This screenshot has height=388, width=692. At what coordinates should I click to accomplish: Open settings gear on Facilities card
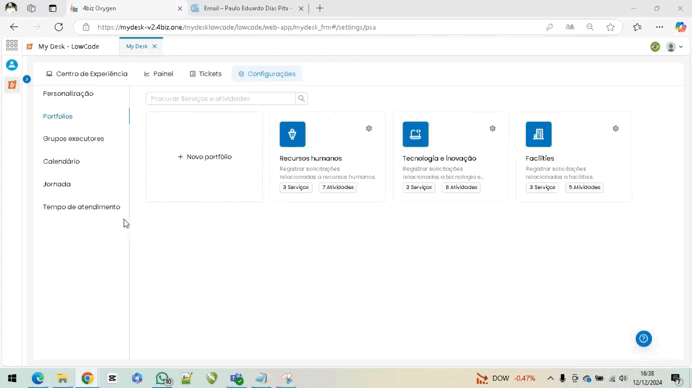616,128
